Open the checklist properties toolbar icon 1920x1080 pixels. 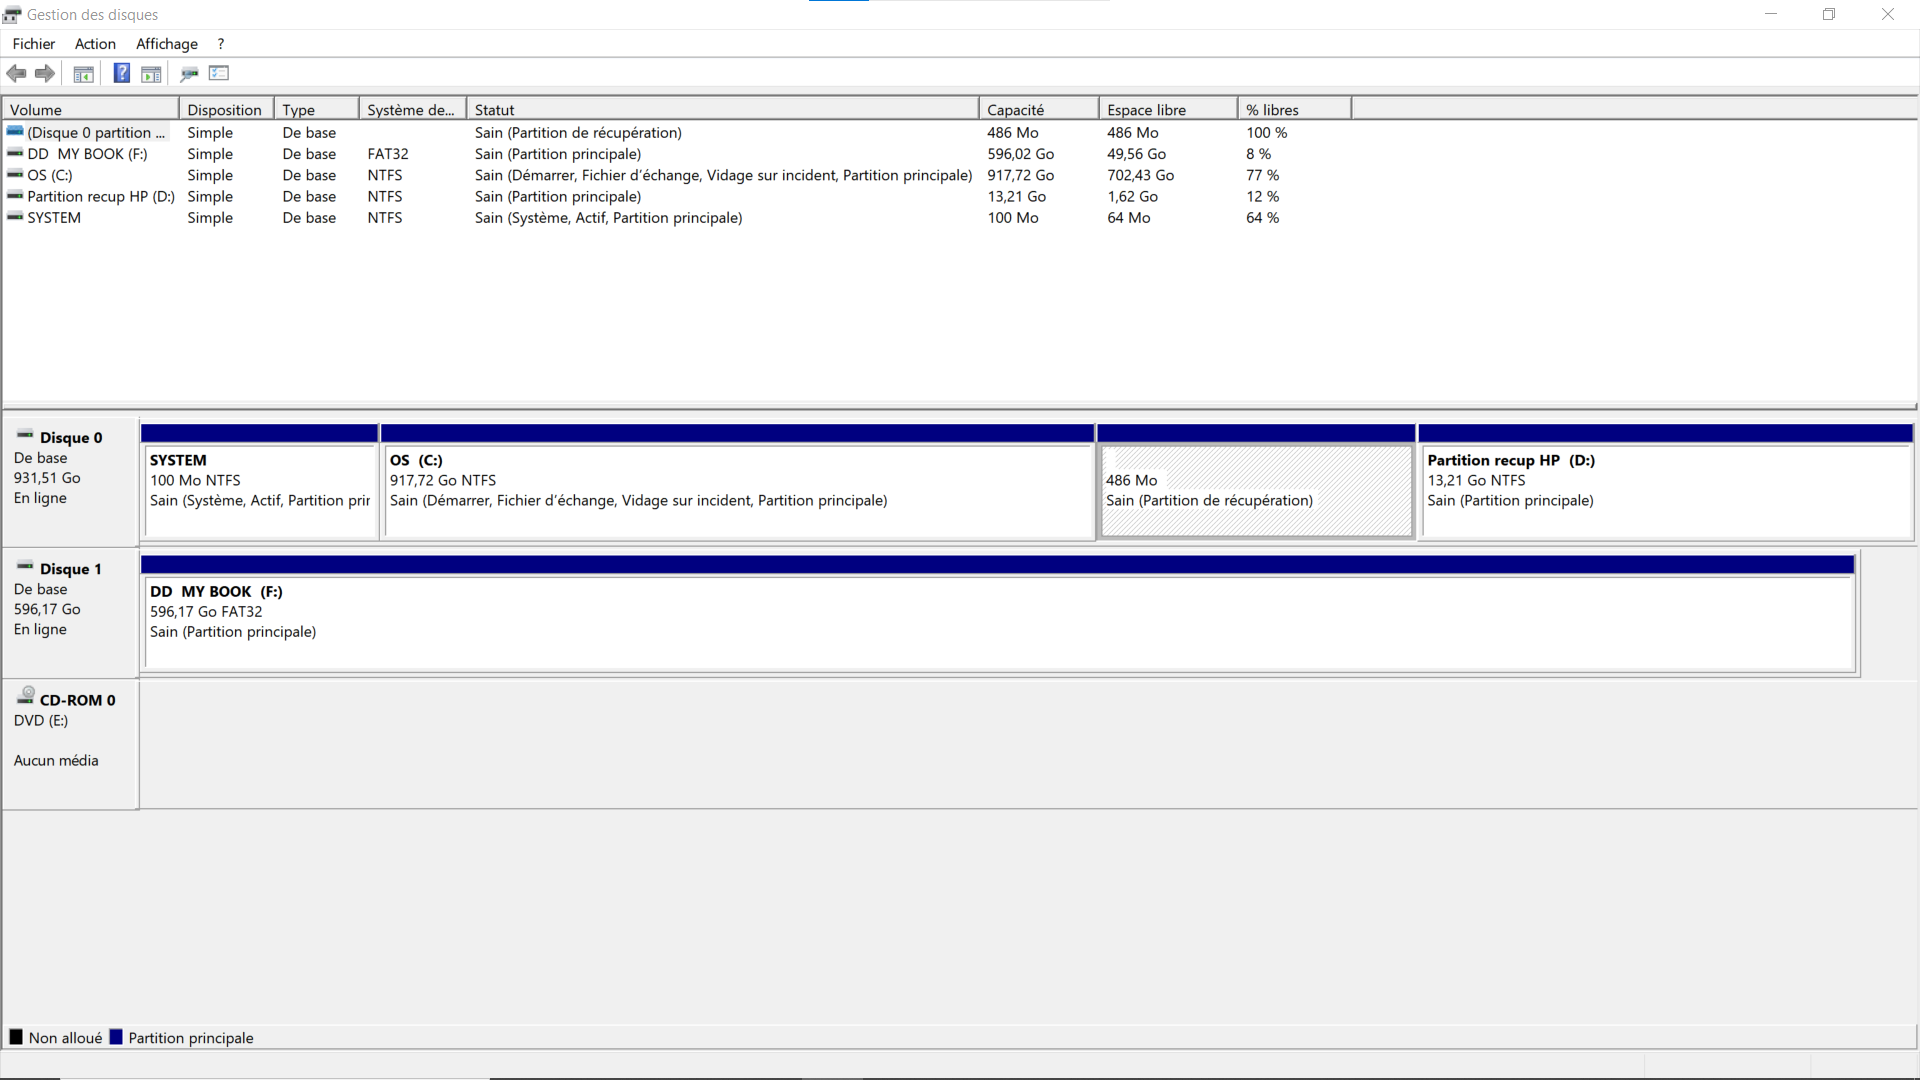point(219,73)
